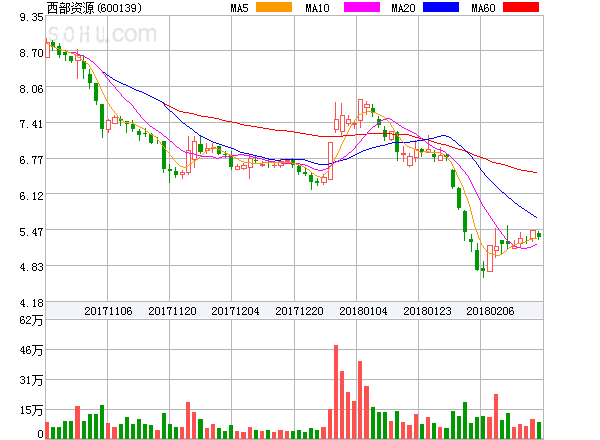
Task: Click the tallest red volume bar
Action: point(336,392)
